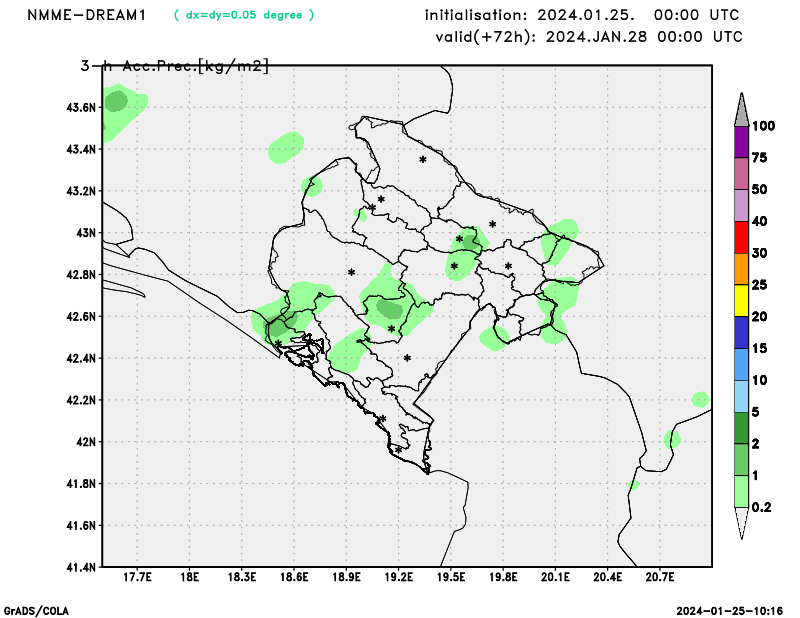Click the coastal station asterisk near 42.1N 19.1E
The image size is (800, 618).
click(383, 419)
